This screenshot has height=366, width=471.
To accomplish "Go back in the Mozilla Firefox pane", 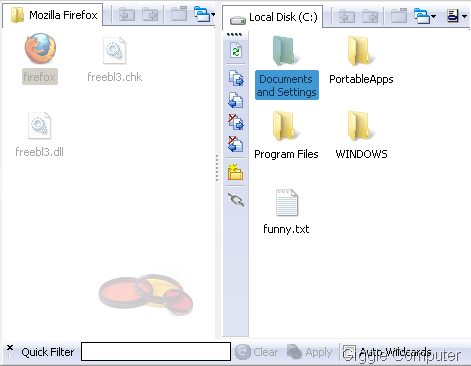I will coord(127,15).
